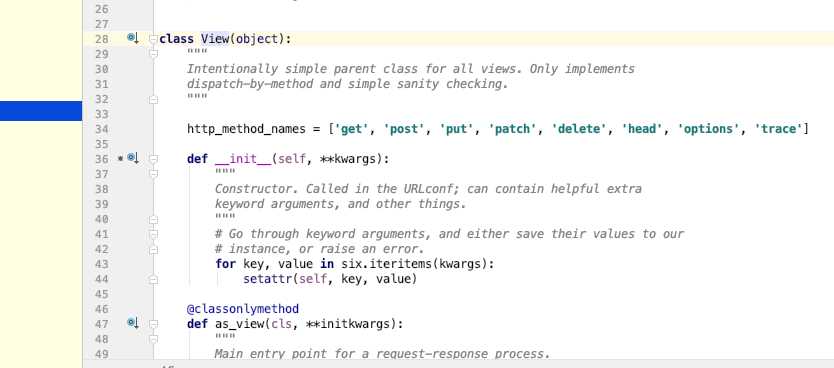Image resolution: width=834 pixels, height=368 pixels.
Task: Fold the __init__ method definition
Action: (x=153, y=158)
